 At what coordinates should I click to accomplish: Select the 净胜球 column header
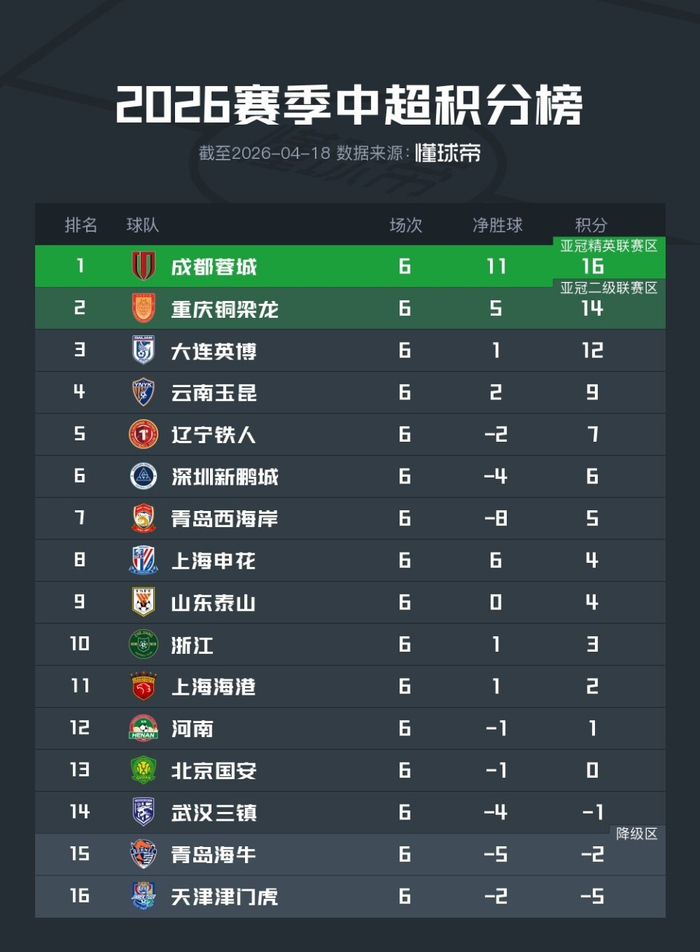(x=497, y=225)
